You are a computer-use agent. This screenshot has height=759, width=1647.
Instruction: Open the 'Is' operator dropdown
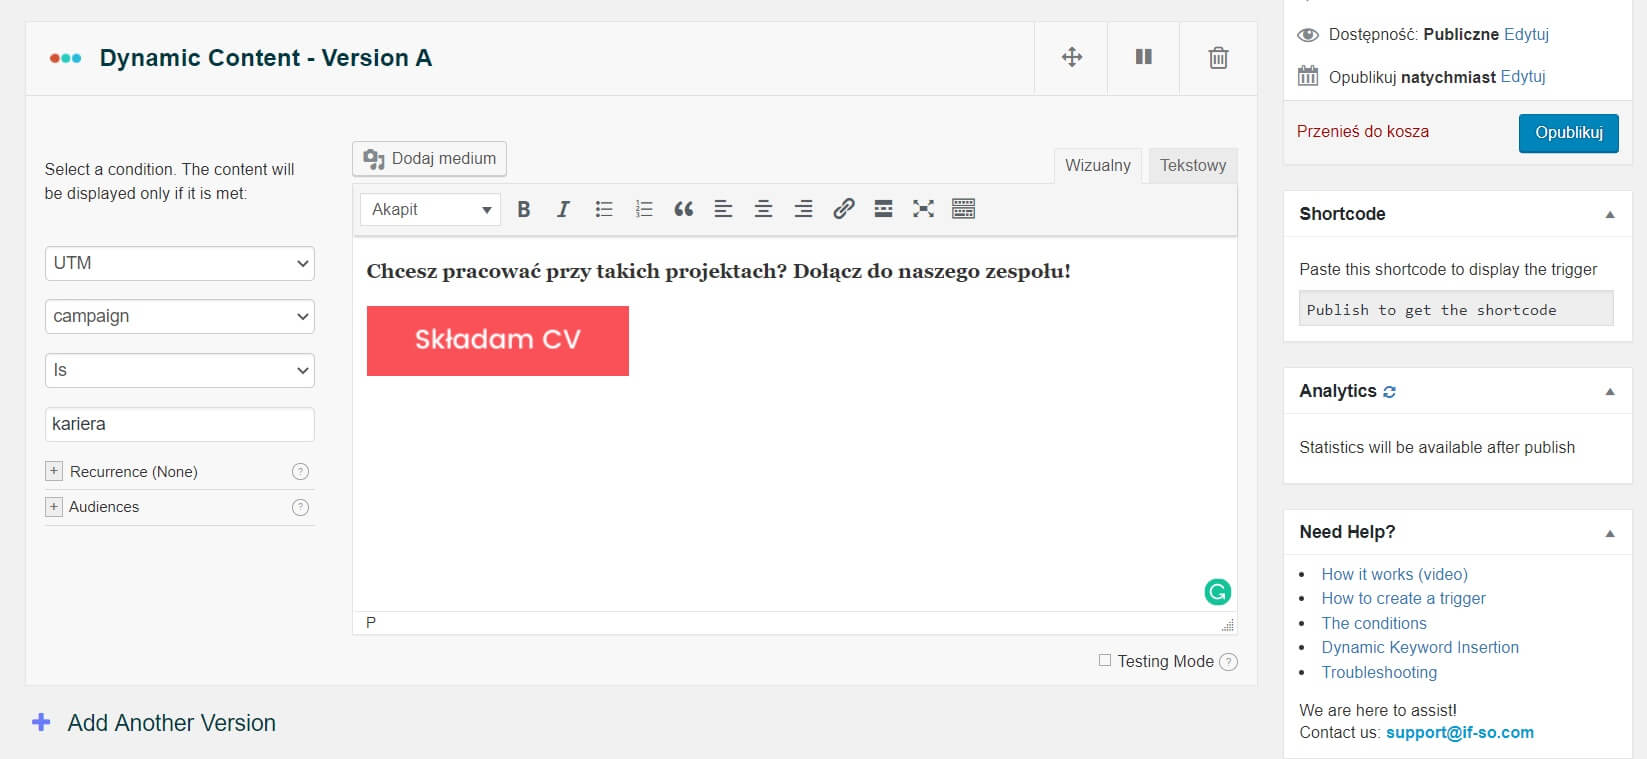pos(180,370)
